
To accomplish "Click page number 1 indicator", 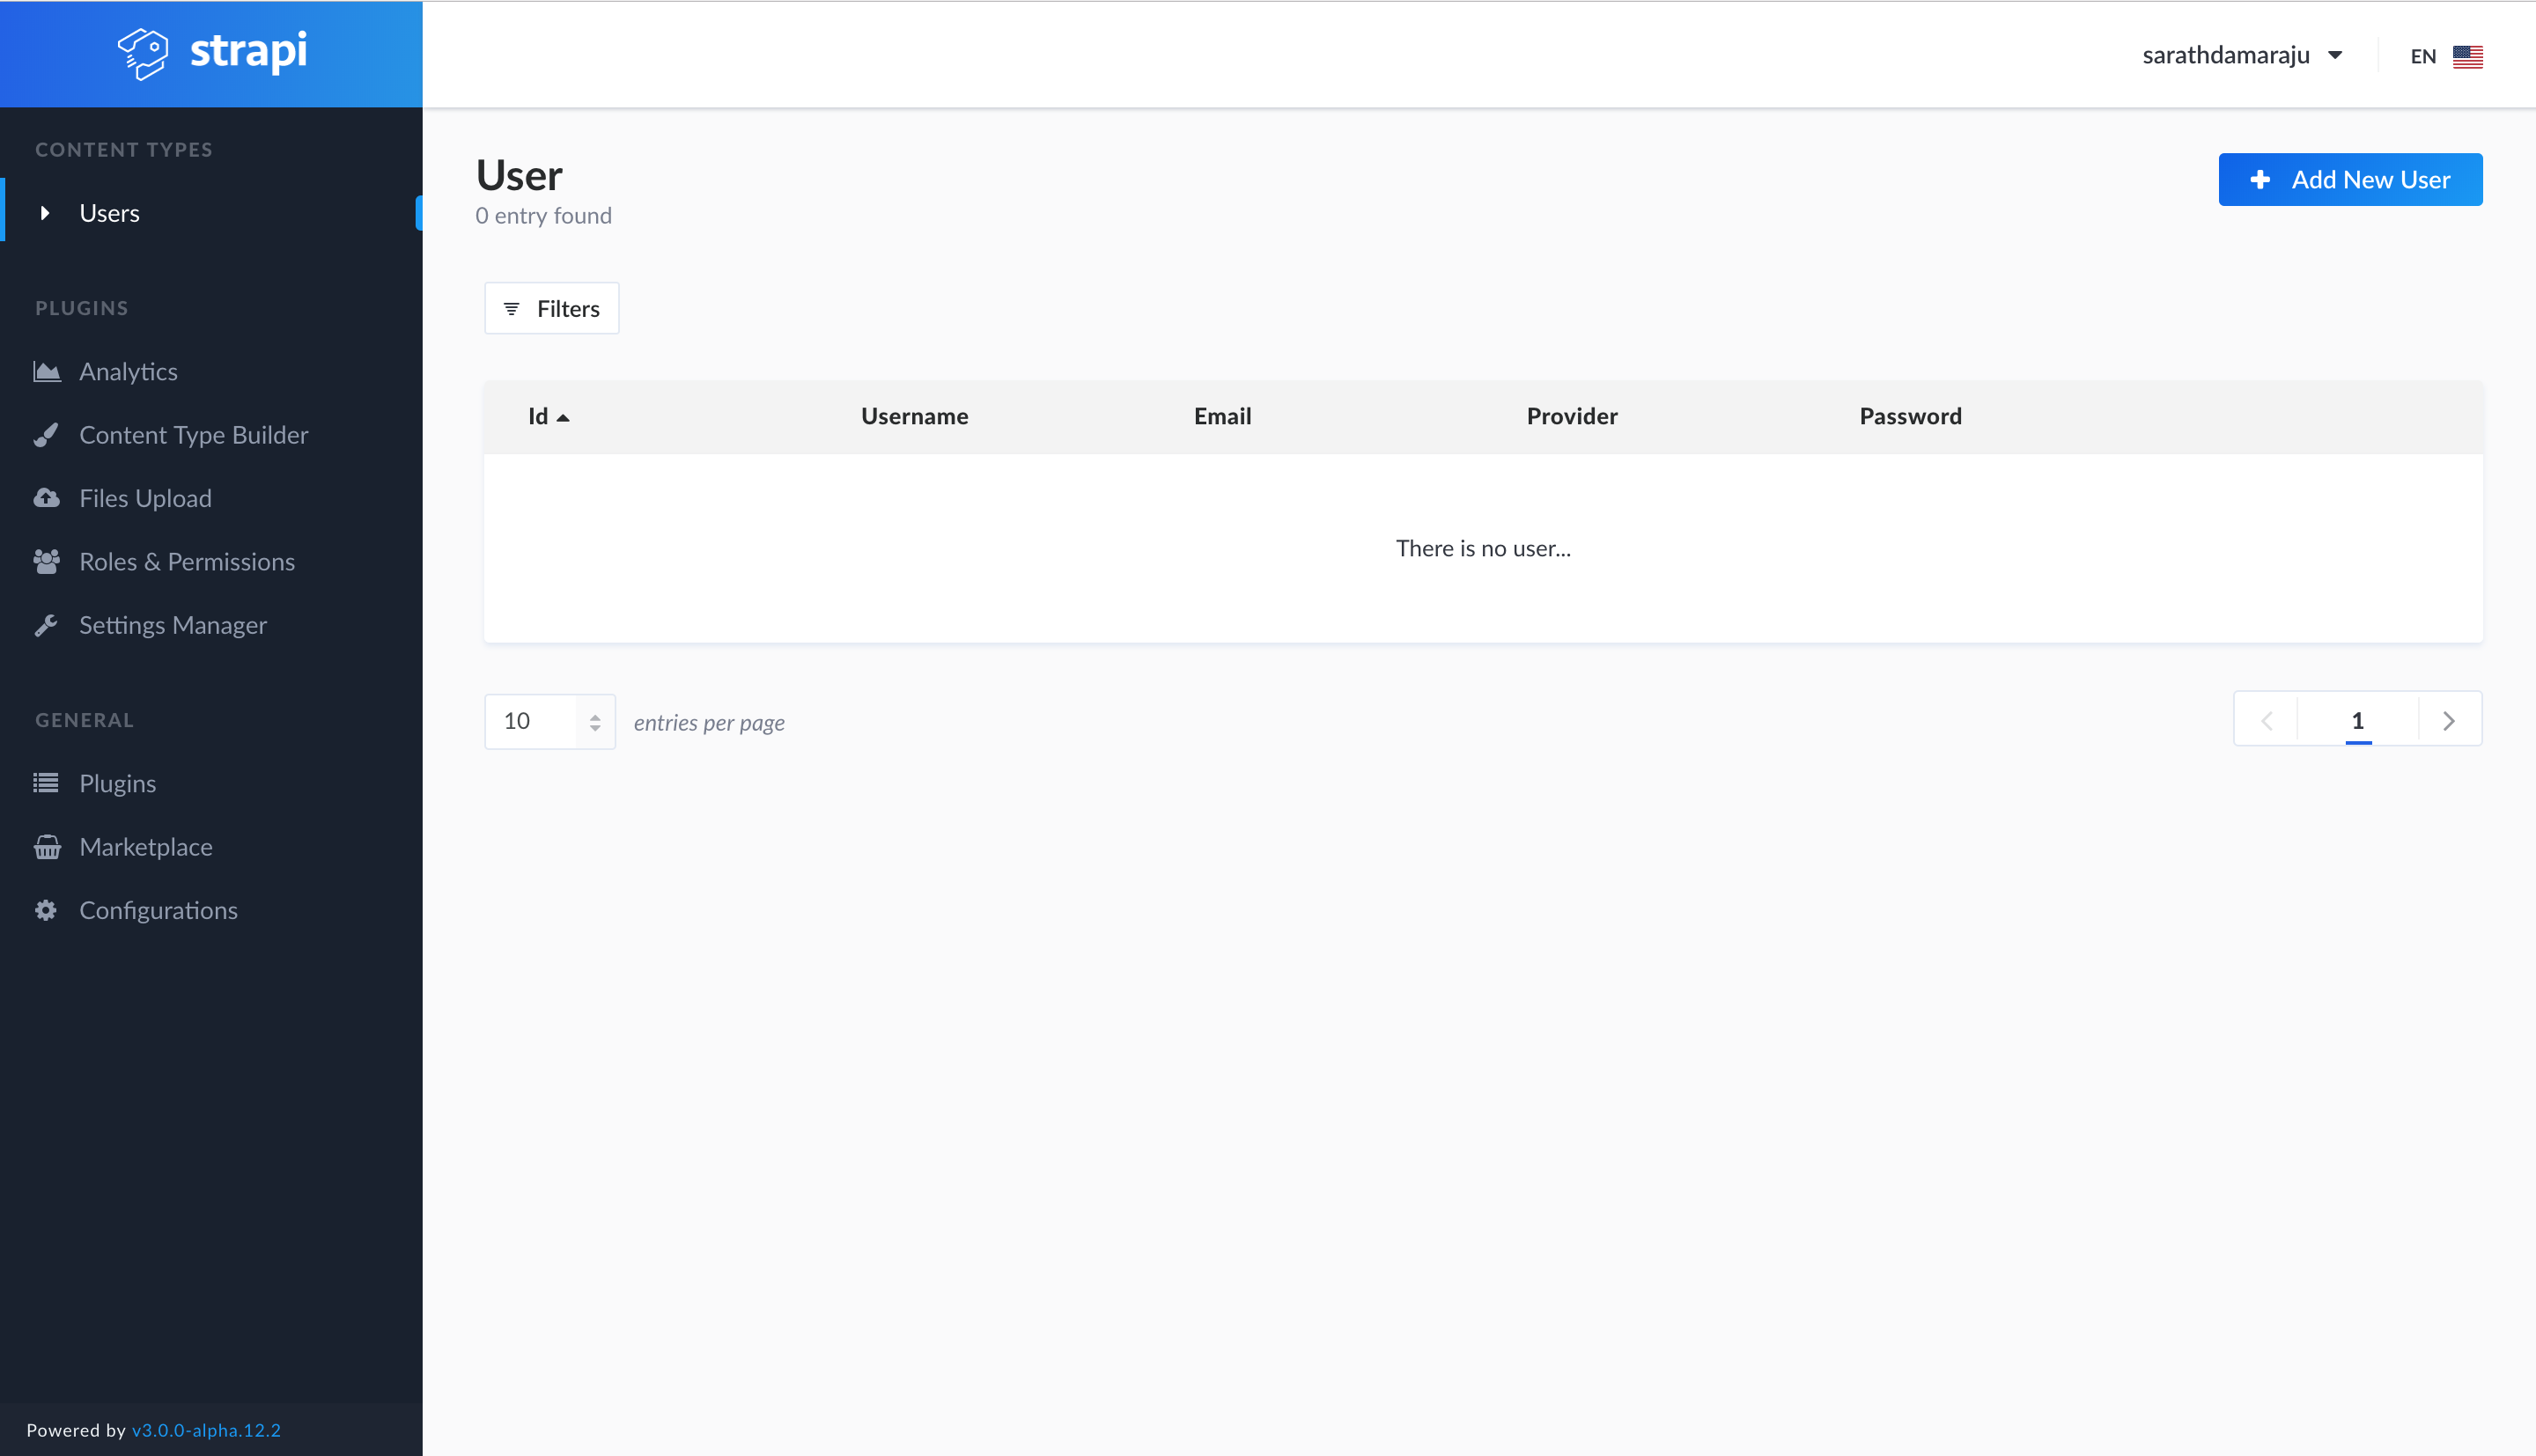I will pyautogui.click(x=2356, y=719).
